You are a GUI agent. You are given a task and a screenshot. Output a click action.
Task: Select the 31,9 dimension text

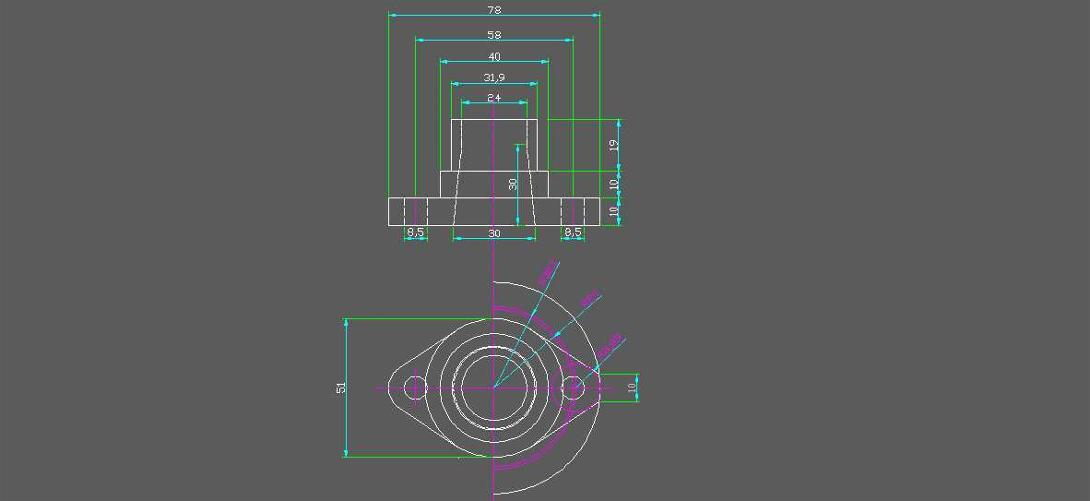[x=494, y=77]
